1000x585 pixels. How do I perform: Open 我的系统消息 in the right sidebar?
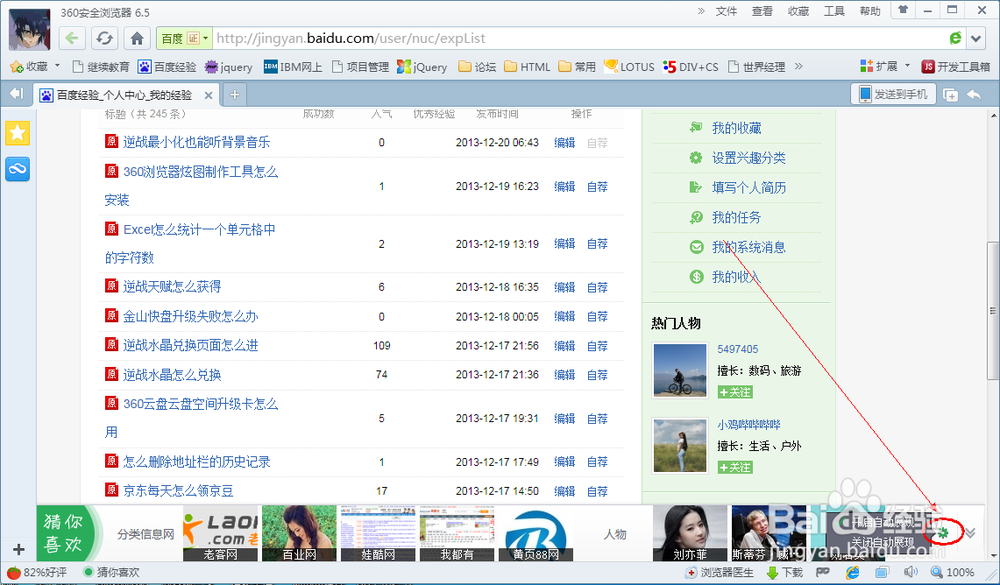(749, 247)
